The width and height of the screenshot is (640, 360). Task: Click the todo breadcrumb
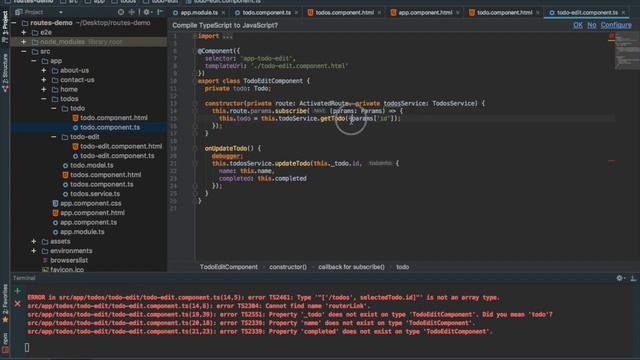tap(402, 267)
